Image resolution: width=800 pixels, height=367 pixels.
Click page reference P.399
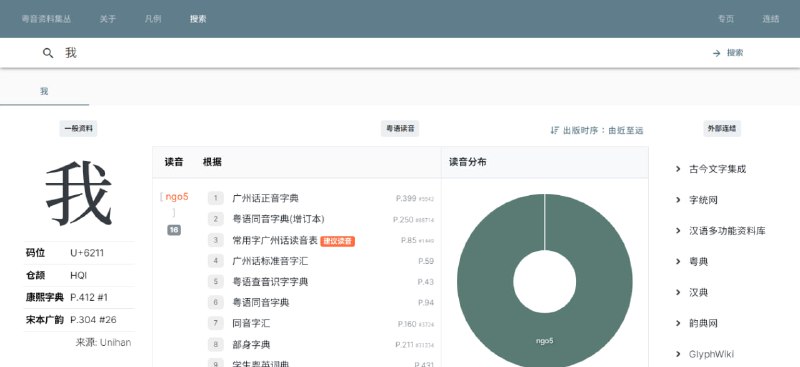[406, 199]
